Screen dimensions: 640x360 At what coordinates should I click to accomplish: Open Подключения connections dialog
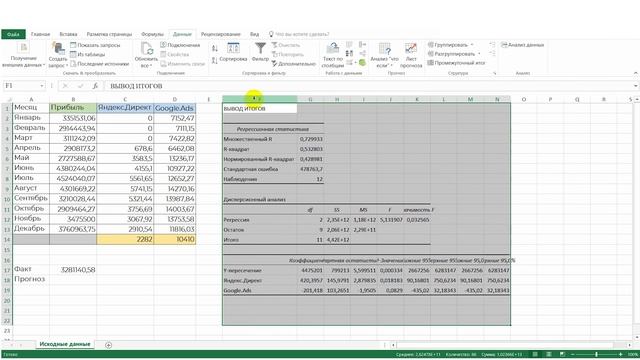pos(180,45)
